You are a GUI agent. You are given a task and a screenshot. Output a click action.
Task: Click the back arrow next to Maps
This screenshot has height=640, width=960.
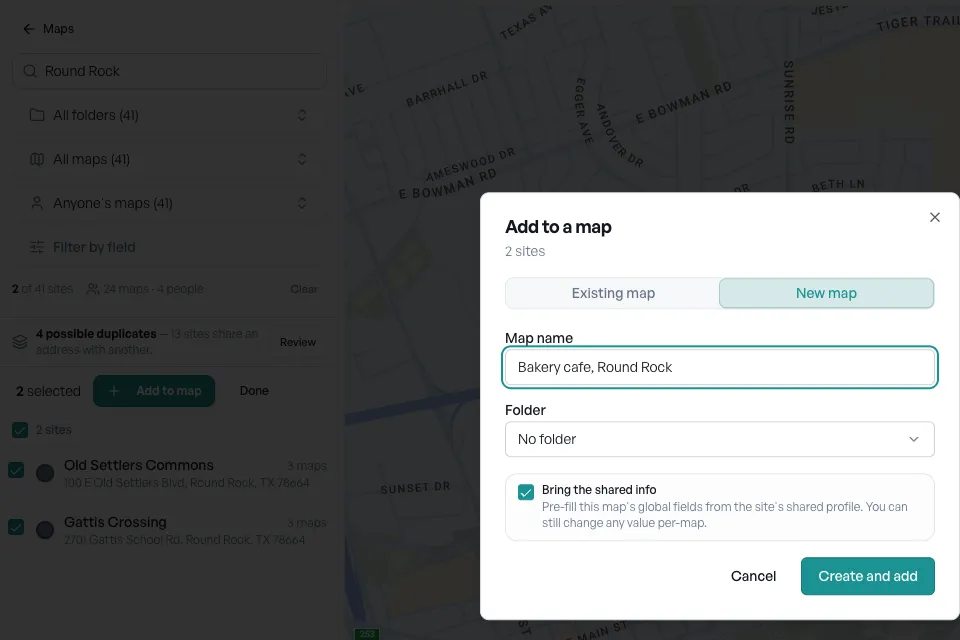click(28, 29)
